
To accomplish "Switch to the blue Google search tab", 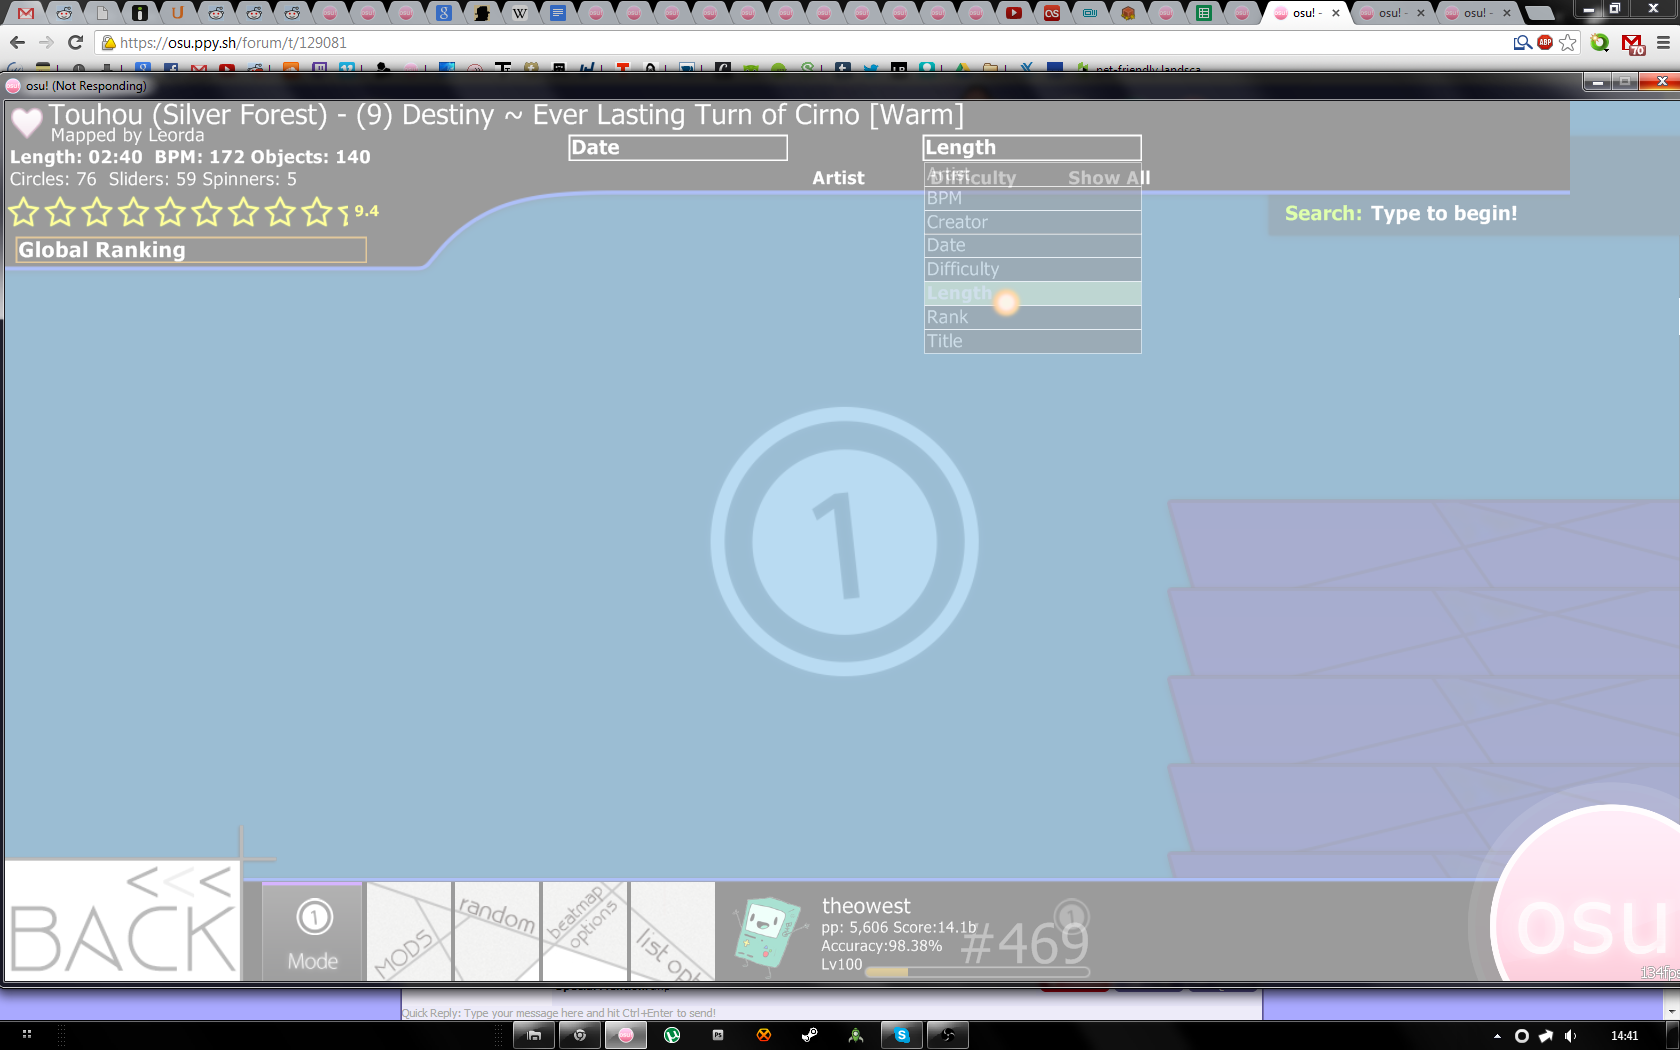I will (444, 13).
